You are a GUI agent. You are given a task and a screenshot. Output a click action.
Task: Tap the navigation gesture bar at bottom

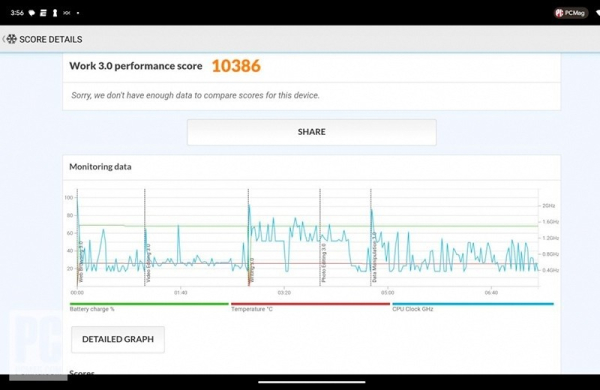pos(311,382)
